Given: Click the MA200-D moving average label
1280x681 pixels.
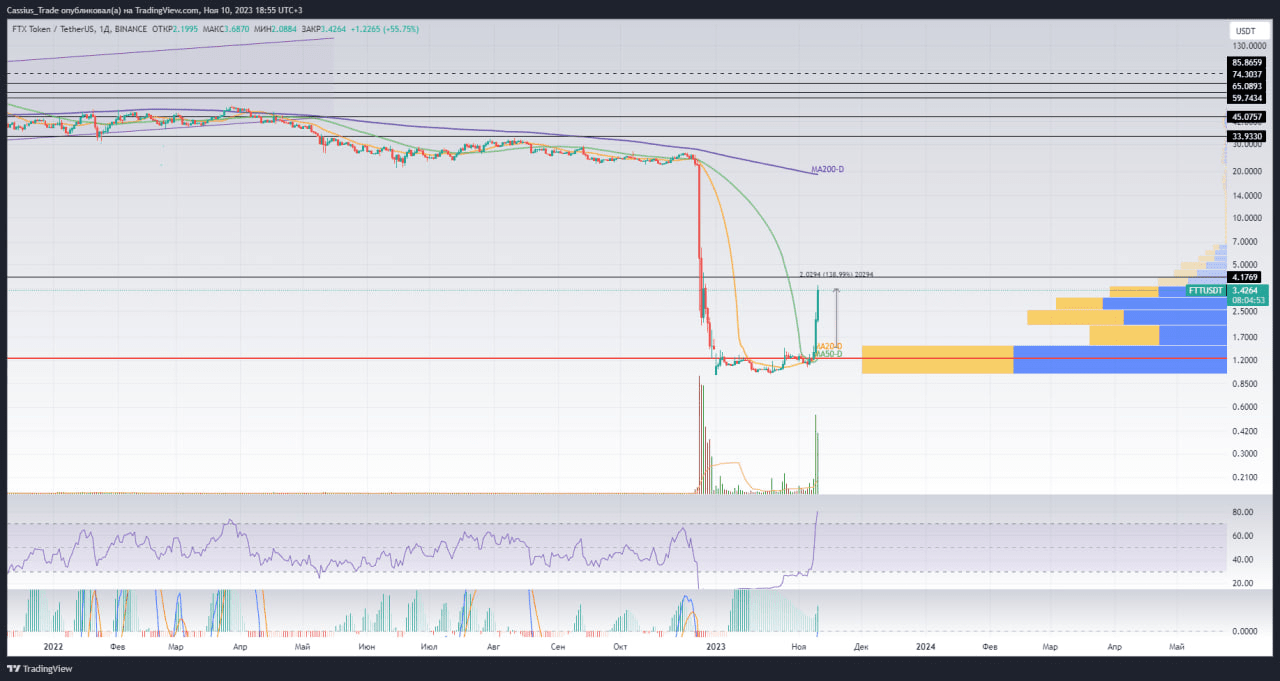Looking at the screenshot, I should (x=827, y=170).
